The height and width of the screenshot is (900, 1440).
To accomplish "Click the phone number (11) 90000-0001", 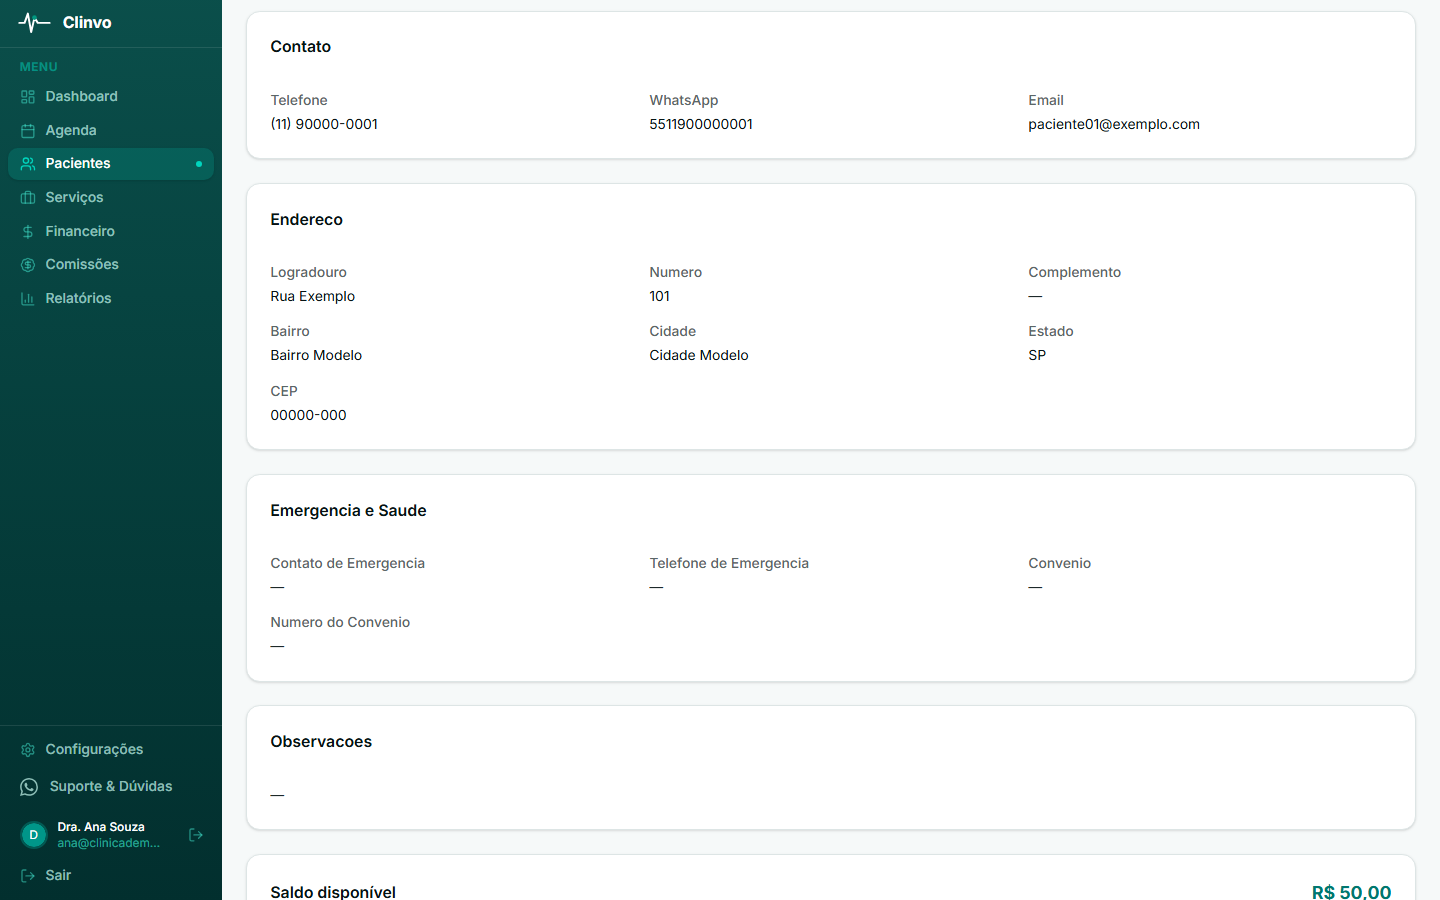I will [324, 124].
